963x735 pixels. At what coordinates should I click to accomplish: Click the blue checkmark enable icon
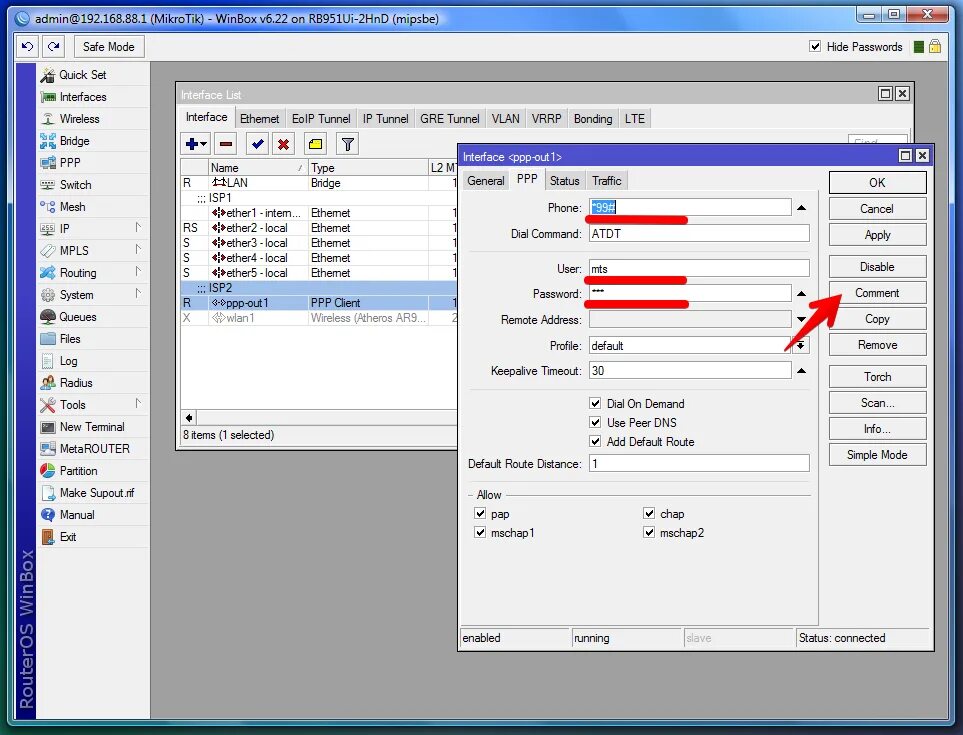pos(257,144)
